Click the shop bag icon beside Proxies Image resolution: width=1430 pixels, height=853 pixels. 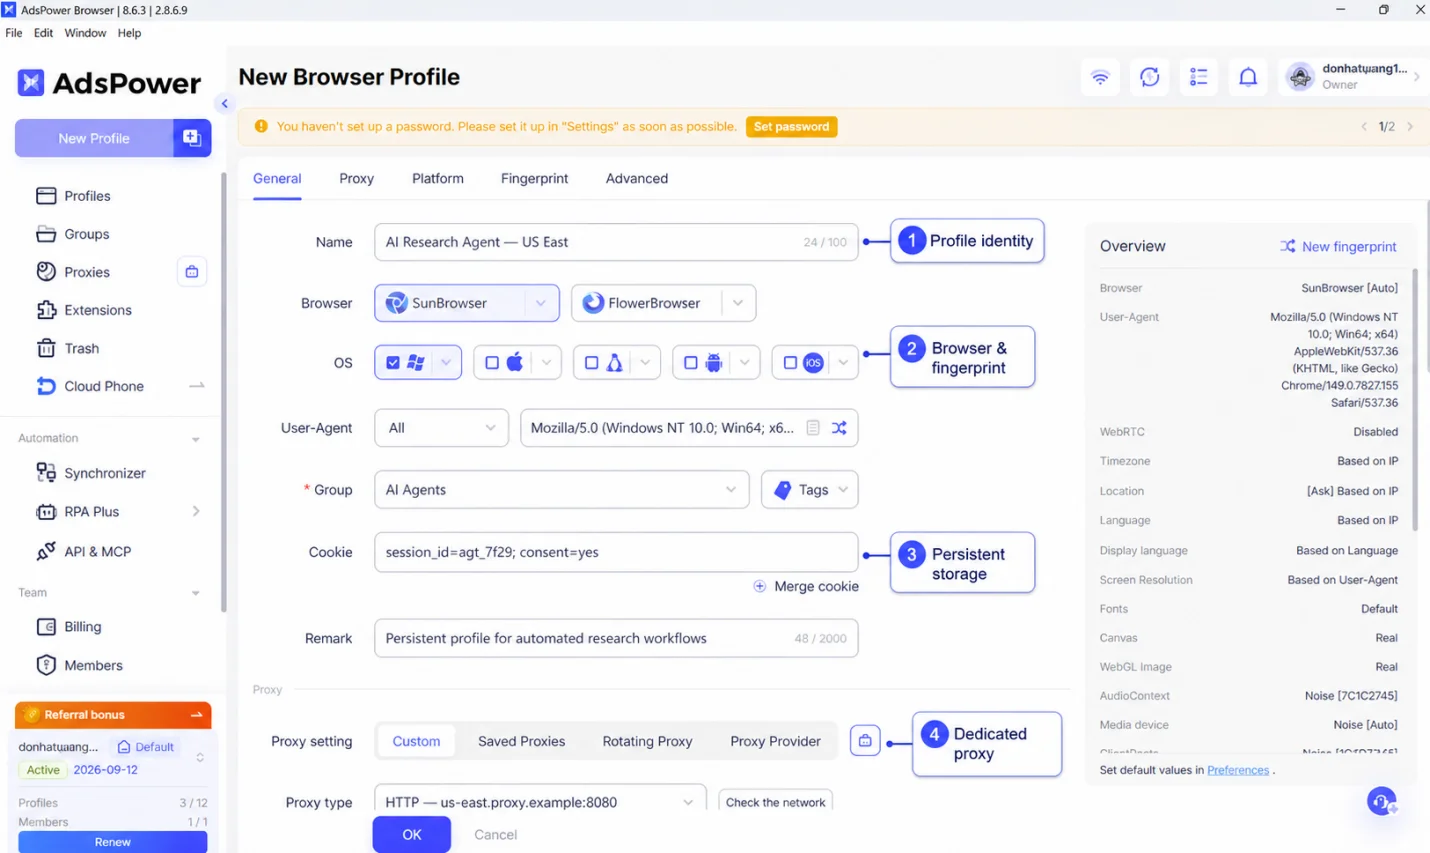click(x=192, y=272)
